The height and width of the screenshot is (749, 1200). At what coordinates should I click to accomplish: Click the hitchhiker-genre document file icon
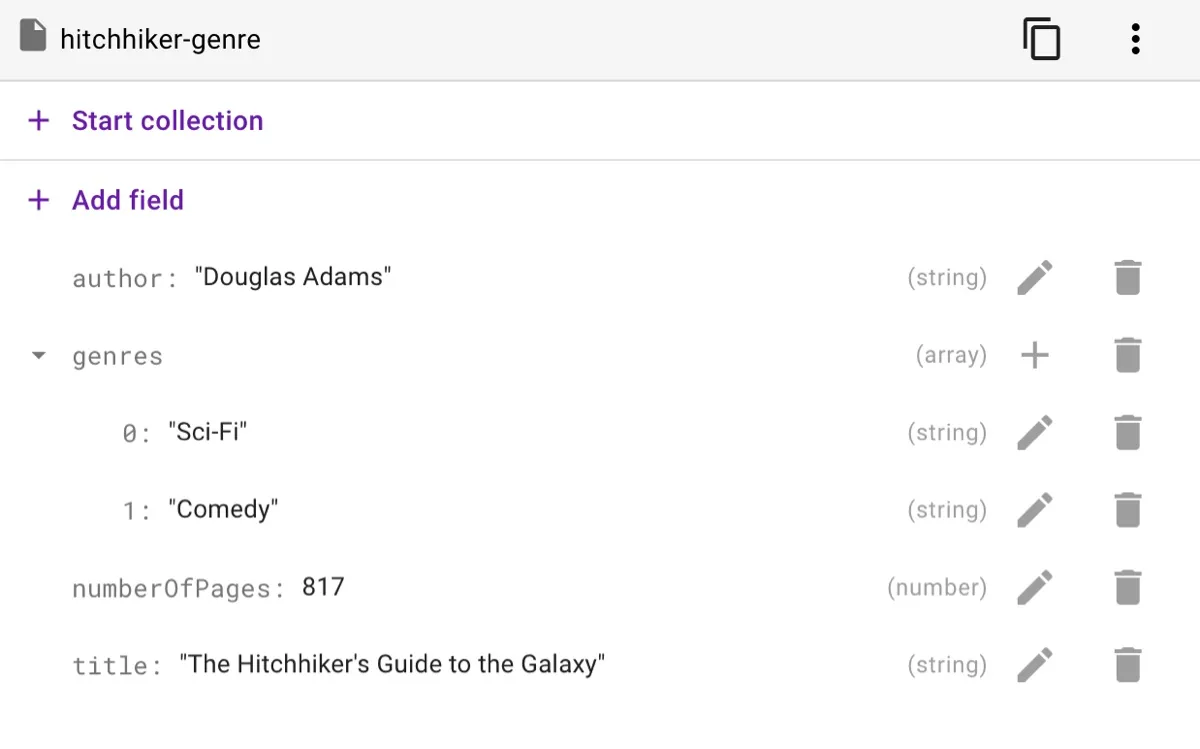click(x=33, y=38)
